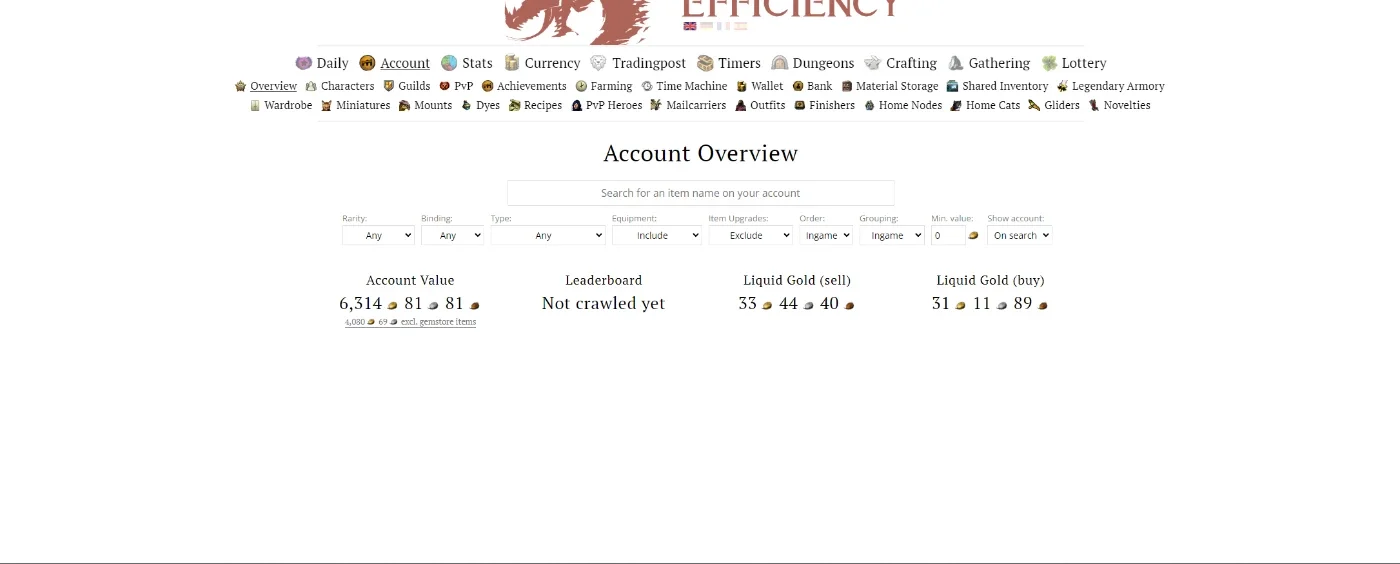Click the Outfits icon
This screenshot has height=564, width=1400.
point(741,105)
